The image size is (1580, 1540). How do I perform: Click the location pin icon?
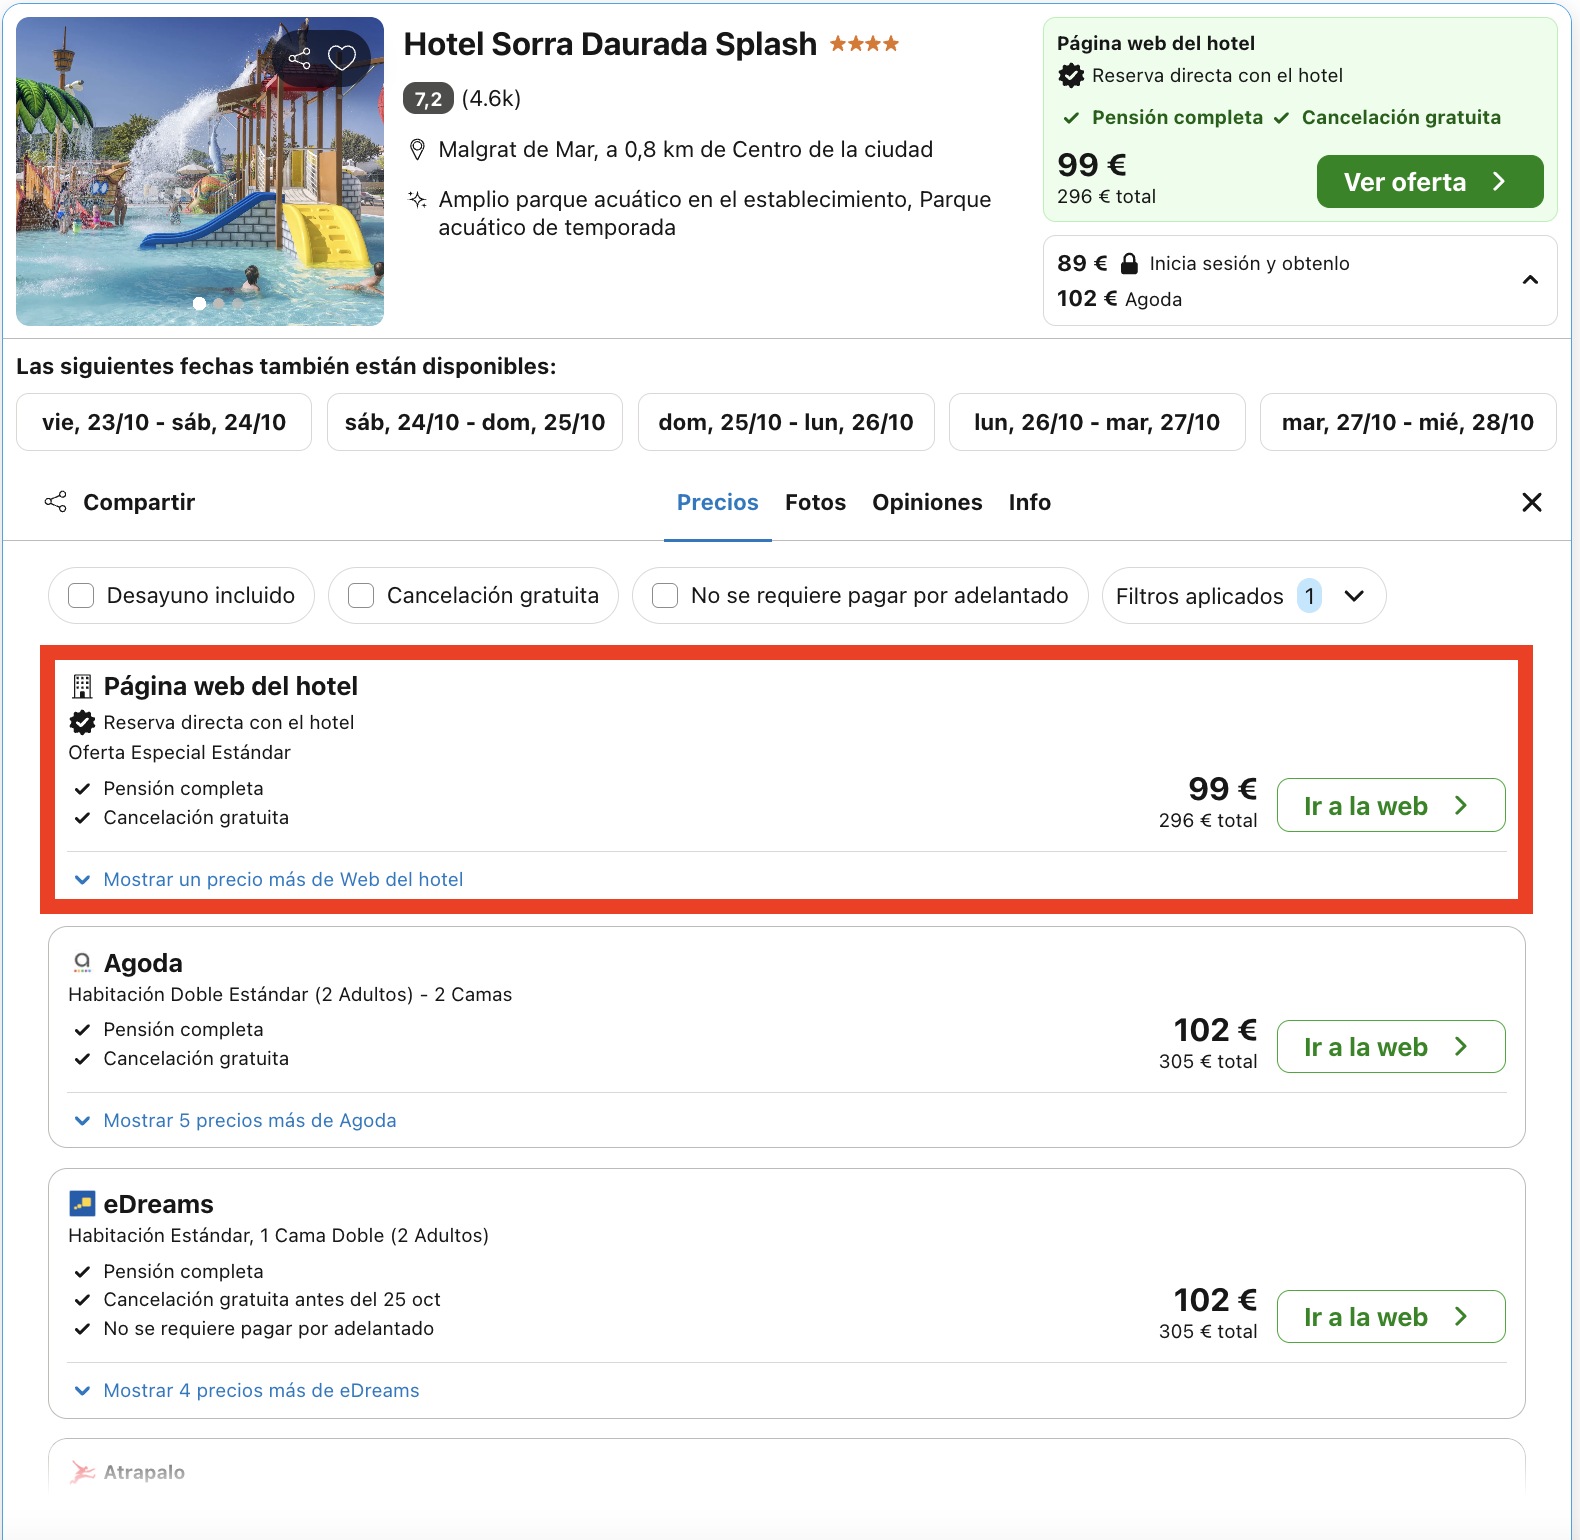click(x=418, y=150)
